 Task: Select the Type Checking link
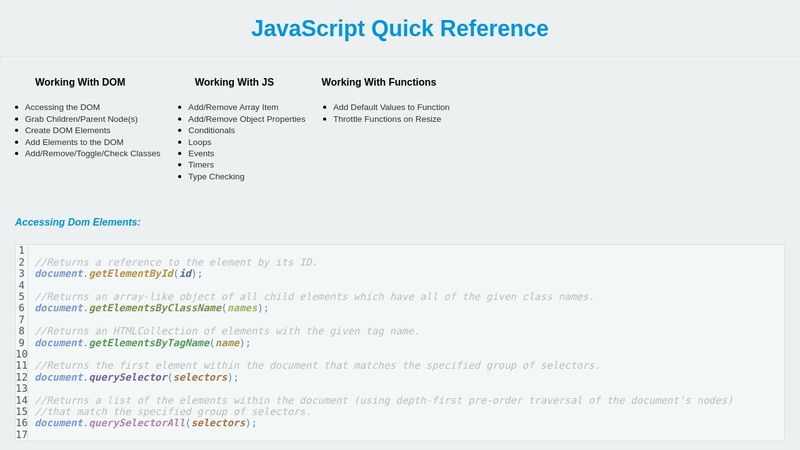point(216,177)
